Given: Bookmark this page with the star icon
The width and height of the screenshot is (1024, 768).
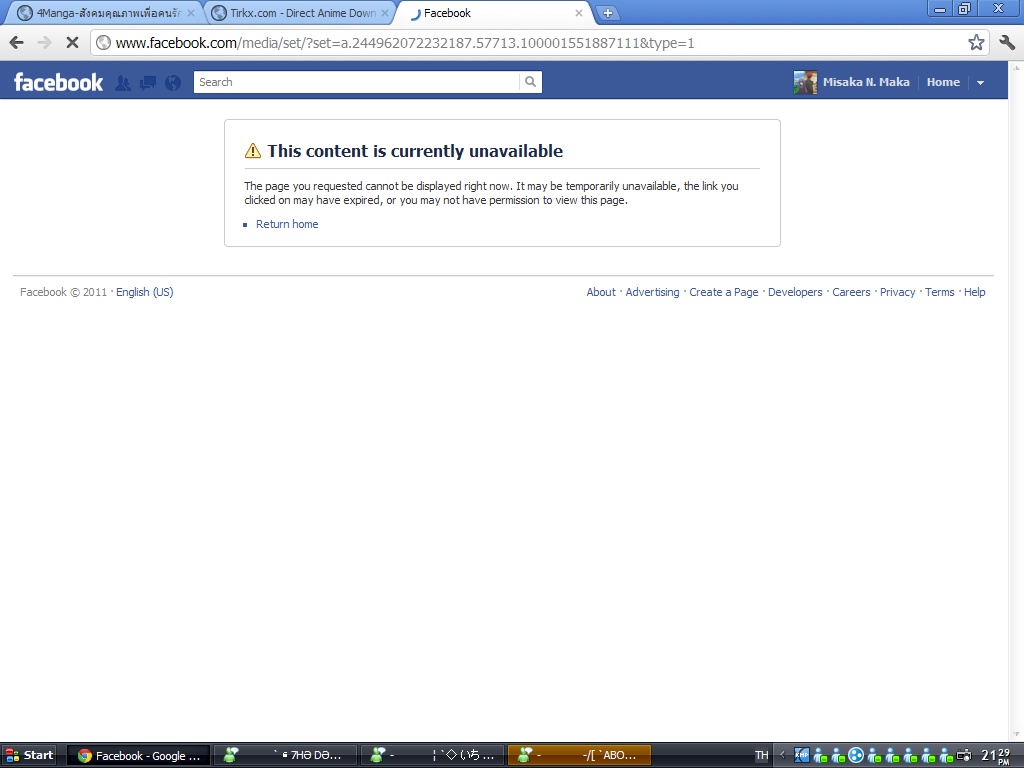Looking at the screenshot, I should point(976,43).
